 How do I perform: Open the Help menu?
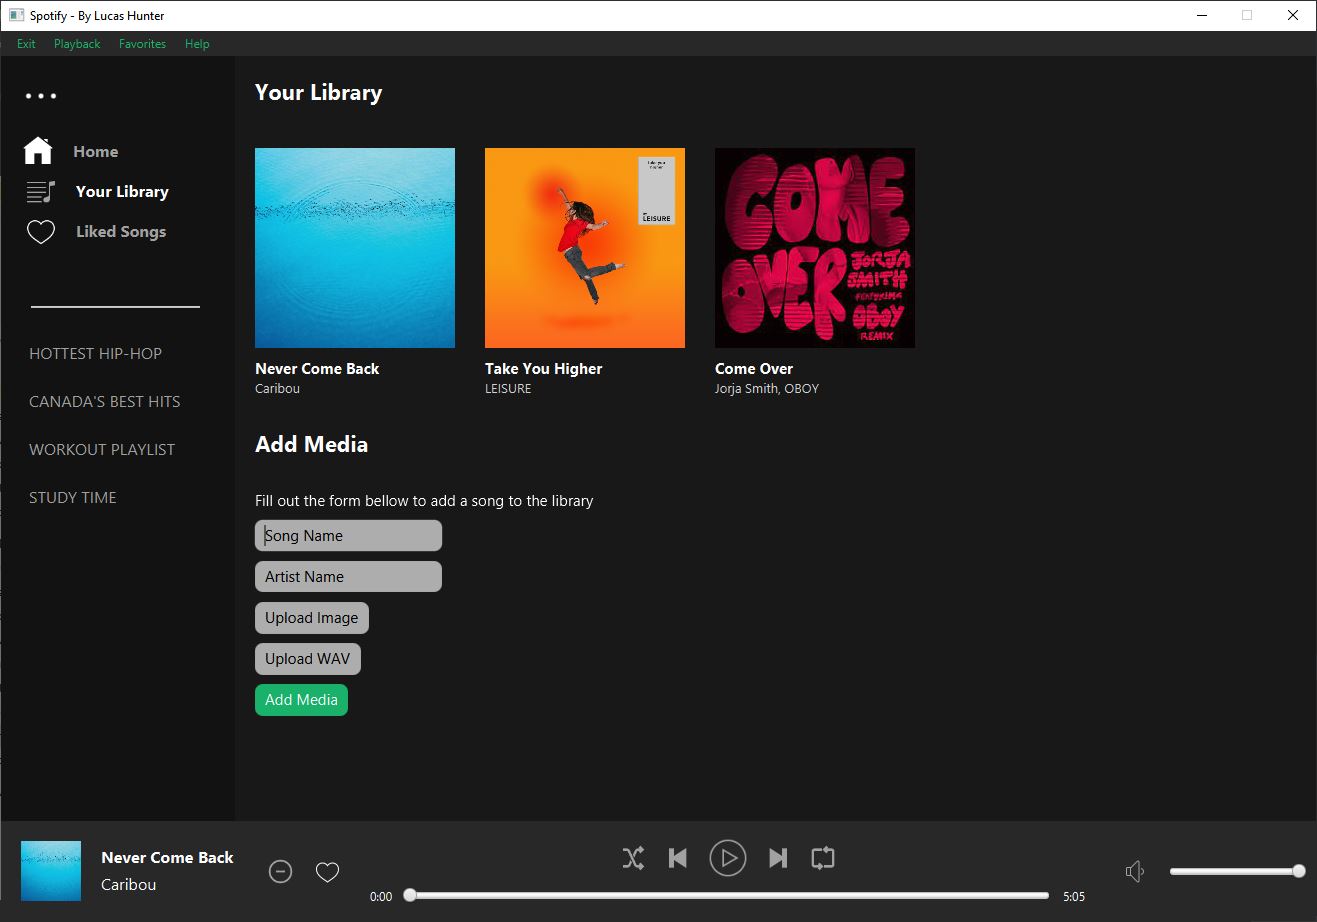pos(197,44)
